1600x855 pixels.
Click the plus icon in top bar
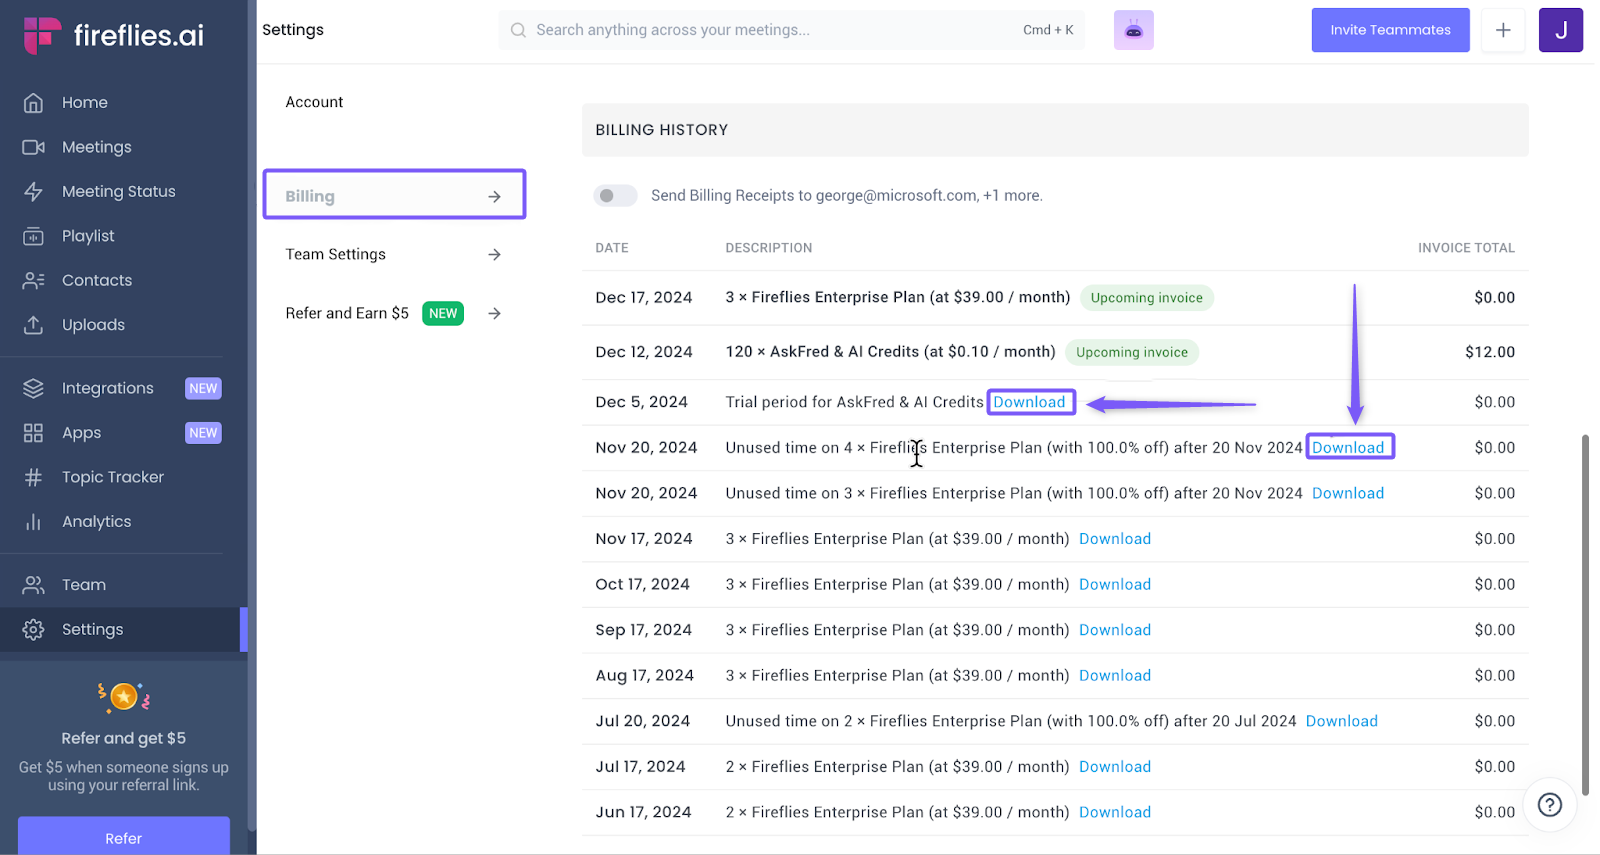point(1502,30)
